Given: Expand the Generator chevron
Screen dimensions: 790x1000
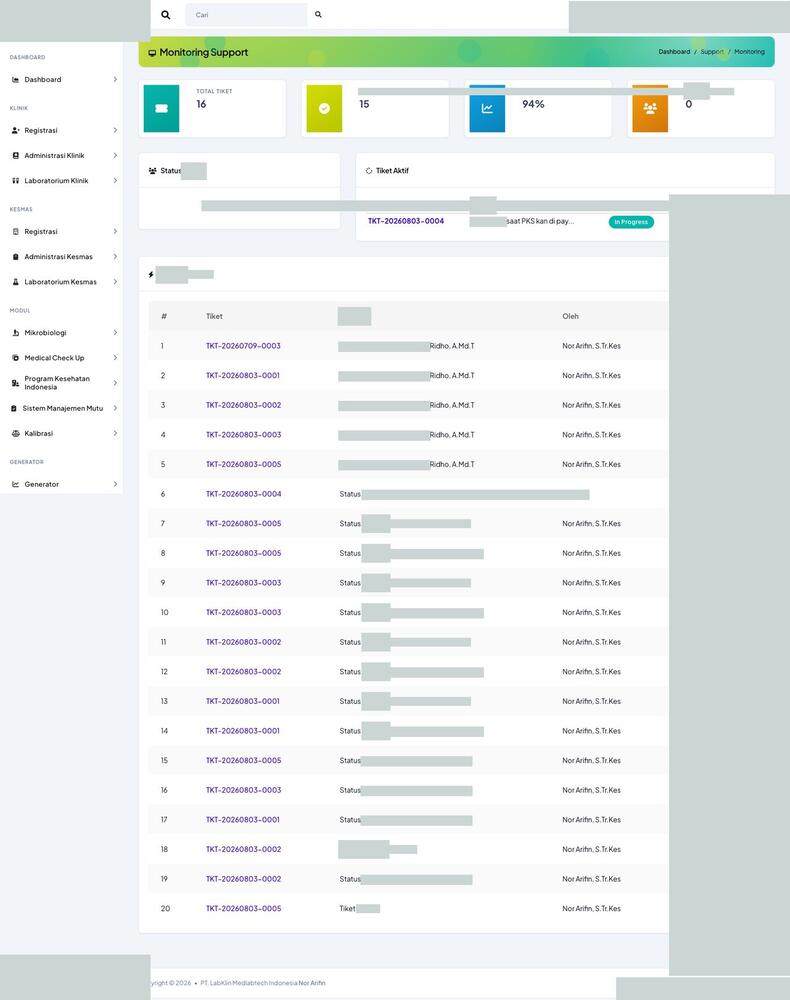Looking at the screenshot, I should point(115,485).
